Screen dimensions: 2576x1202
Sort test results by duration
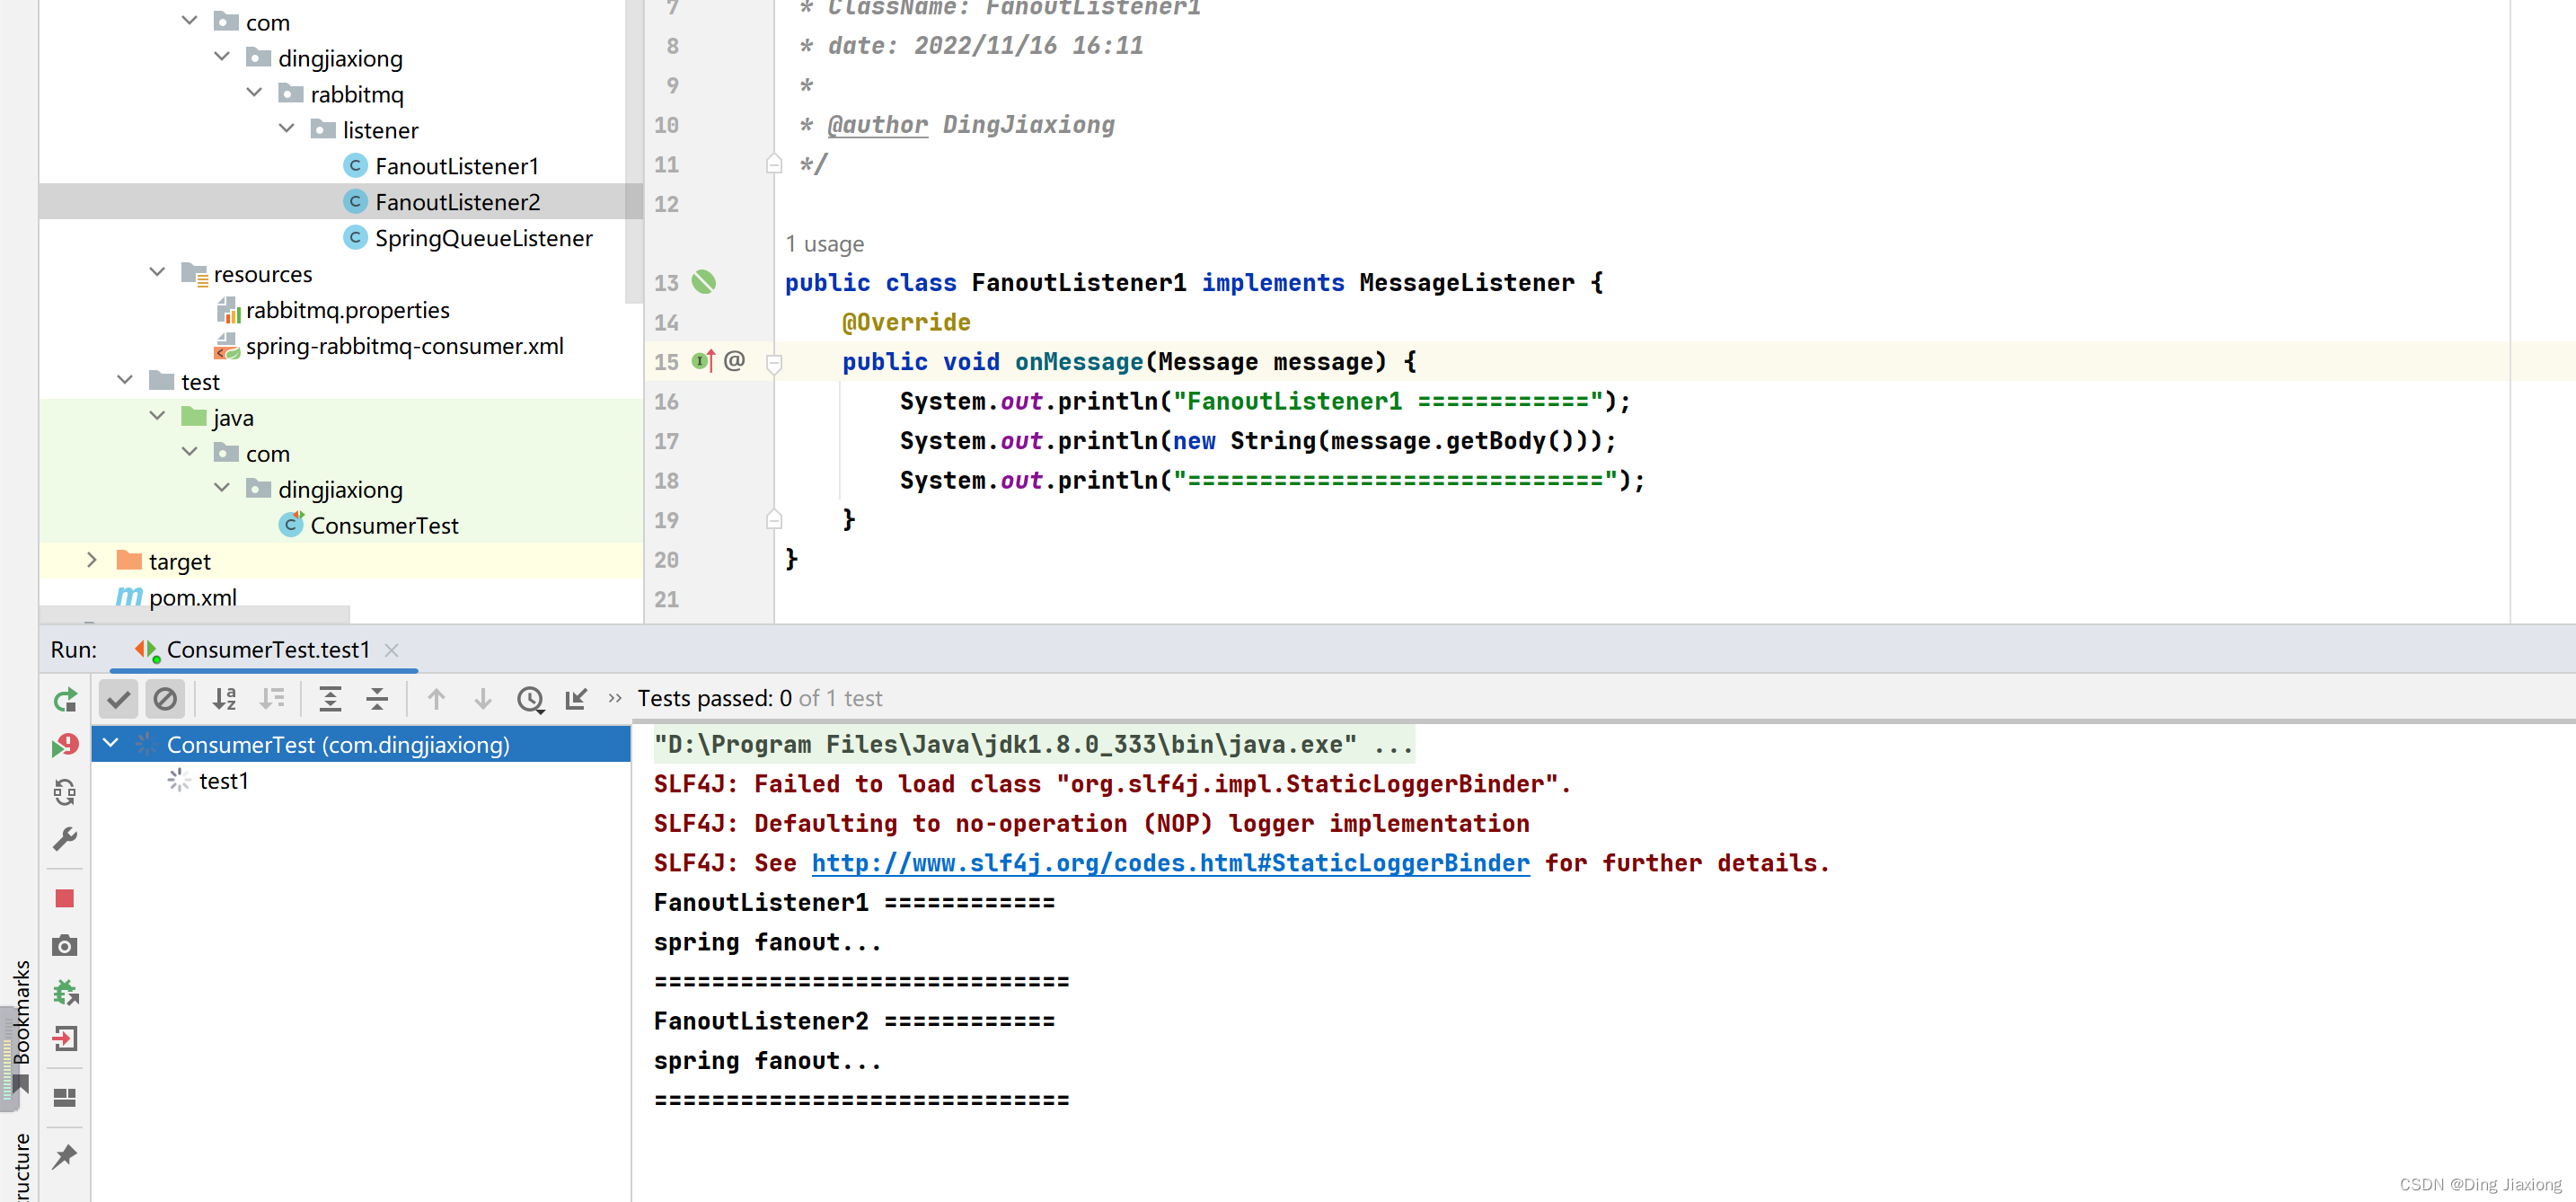[271, 699]
